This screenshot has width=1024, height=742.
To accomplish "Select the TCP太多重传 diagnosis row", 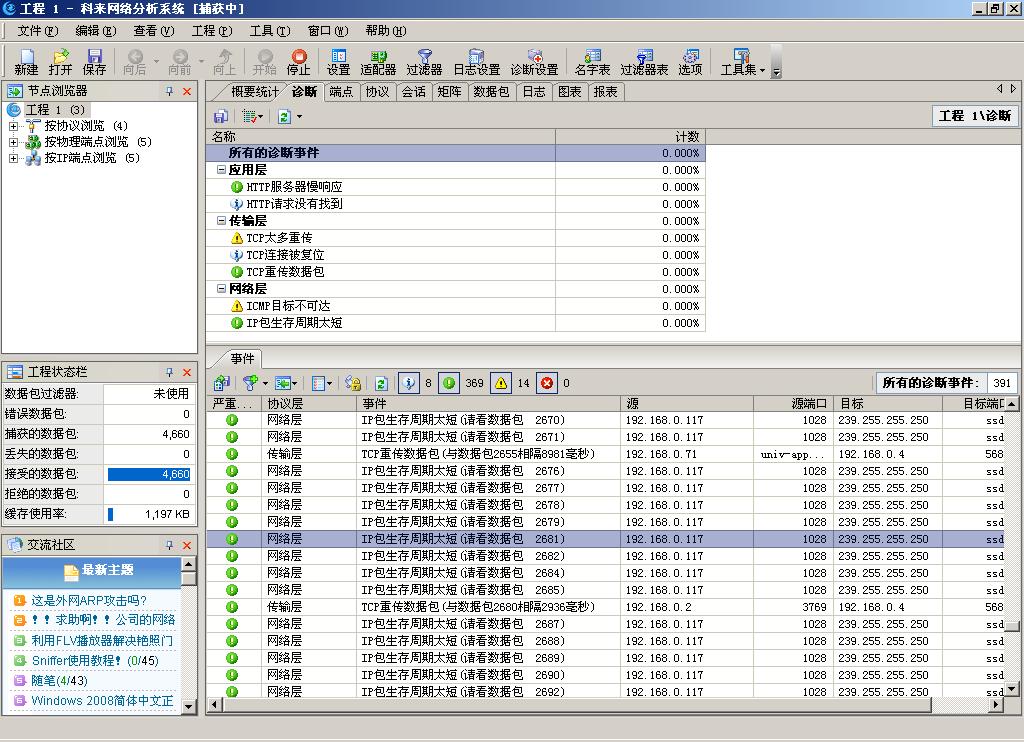I will click(x=279, y=238).
